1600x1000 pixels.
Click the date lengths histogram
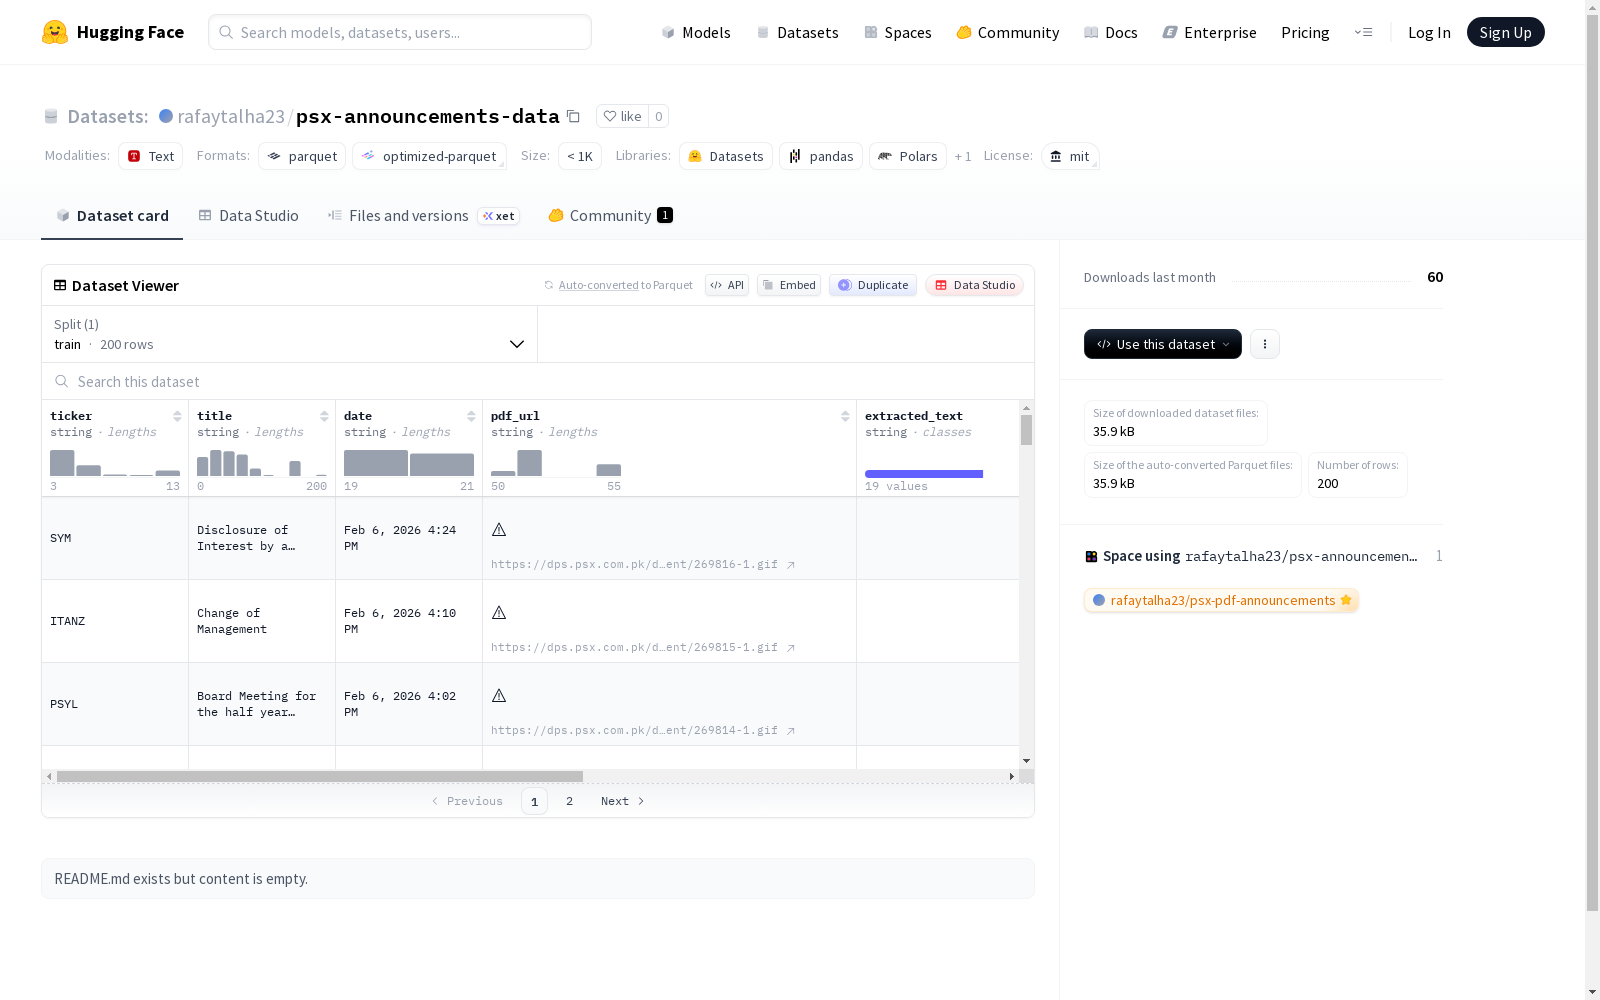coord(409,463)
